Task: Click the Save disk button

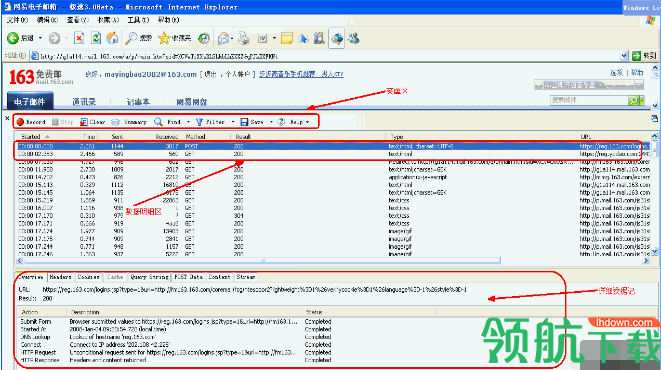Action: click(252, 122)
